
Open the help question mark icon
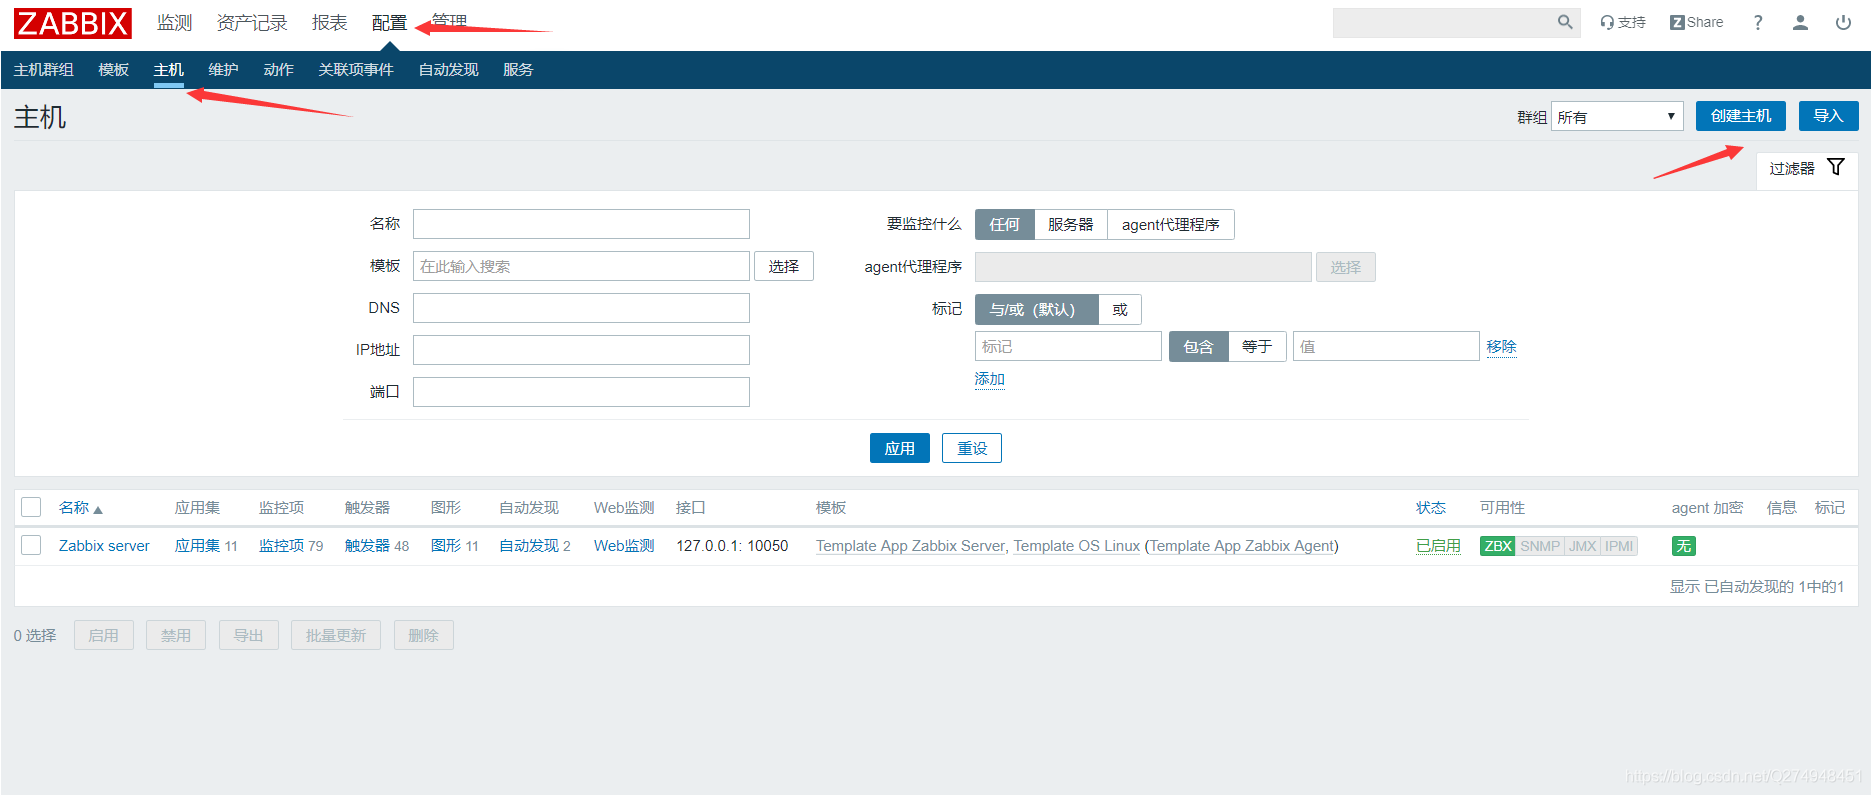[x=1758, y=22]
